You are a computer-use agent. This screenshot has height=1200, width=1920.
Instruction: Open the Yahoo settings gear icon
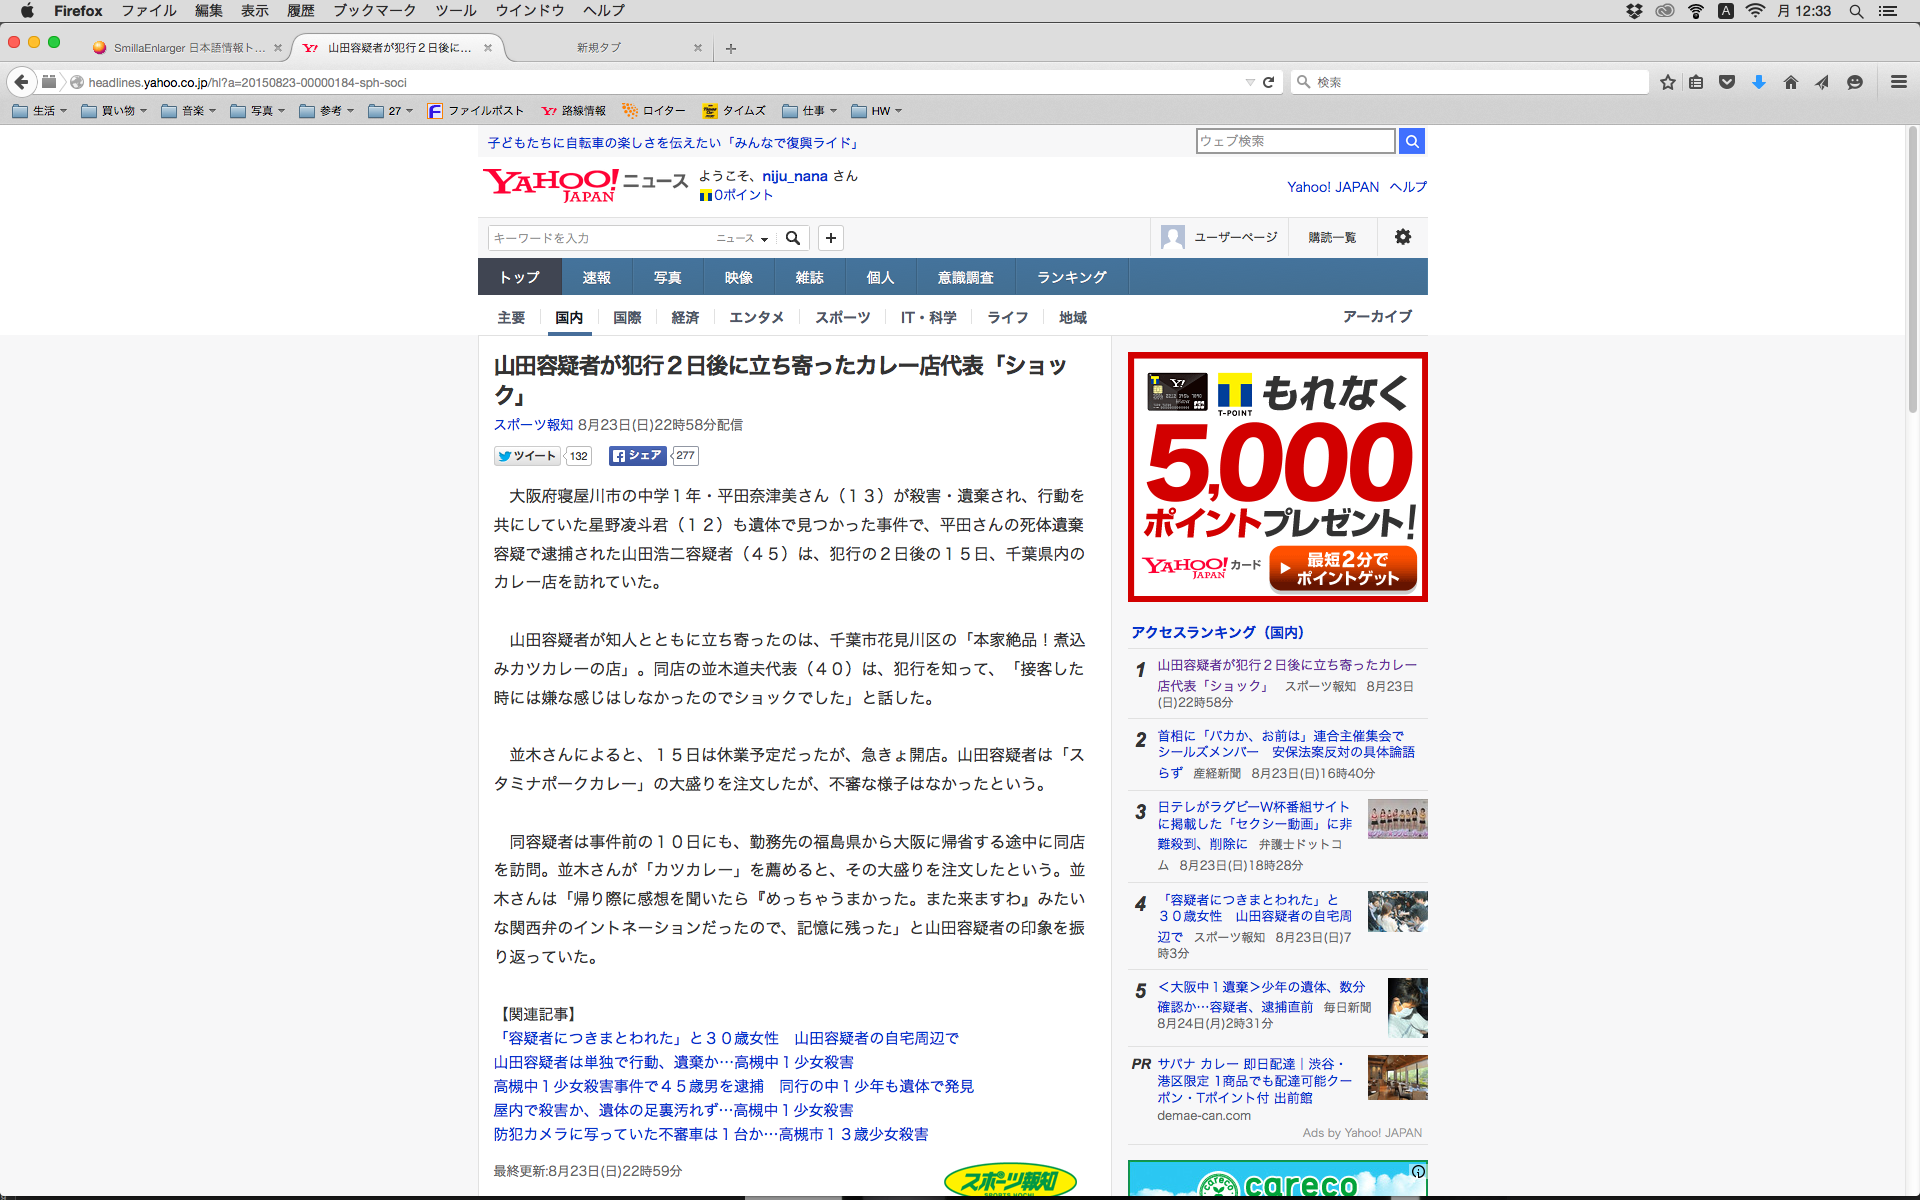coord(1403,237)
